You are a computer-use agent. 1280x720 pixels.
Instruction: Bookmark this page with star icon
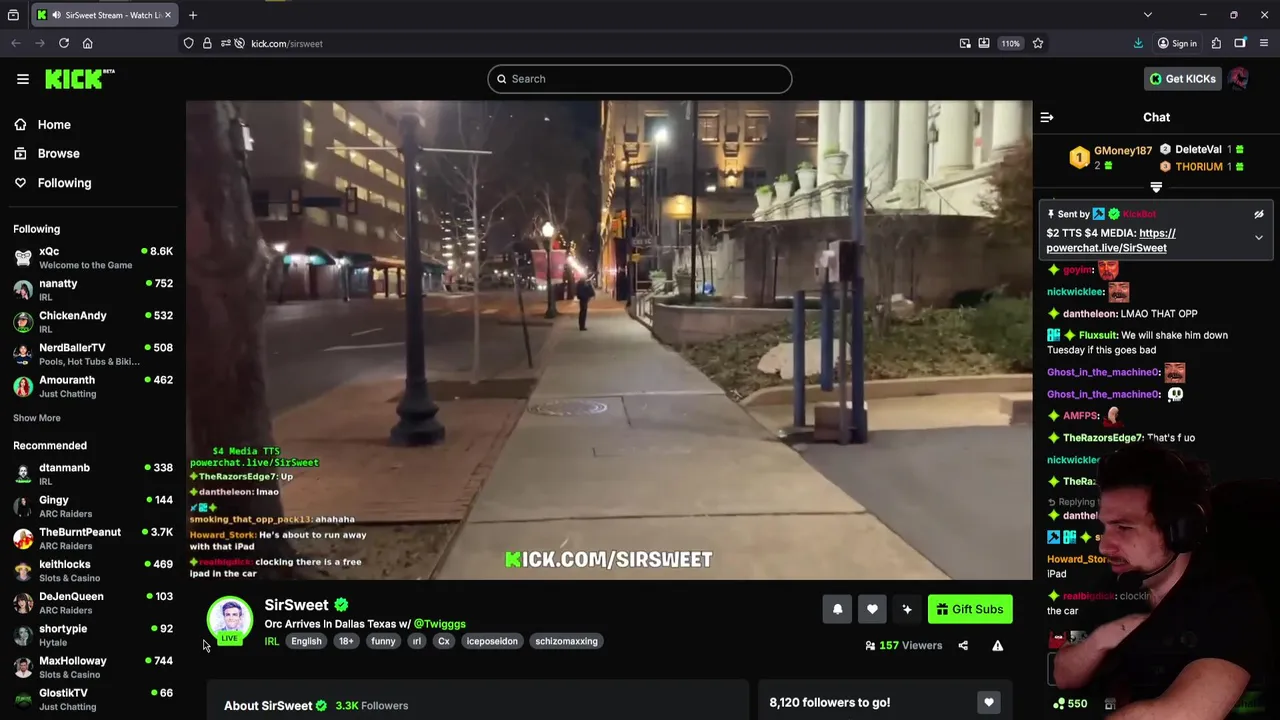pos(1038,43)
